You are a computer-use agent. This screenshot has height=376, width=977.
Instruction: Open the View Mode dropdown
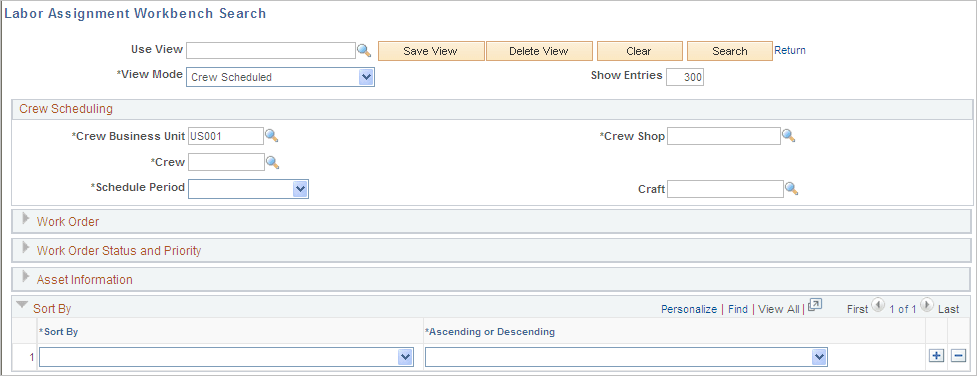pyautogui.click(x=366, y=77)
